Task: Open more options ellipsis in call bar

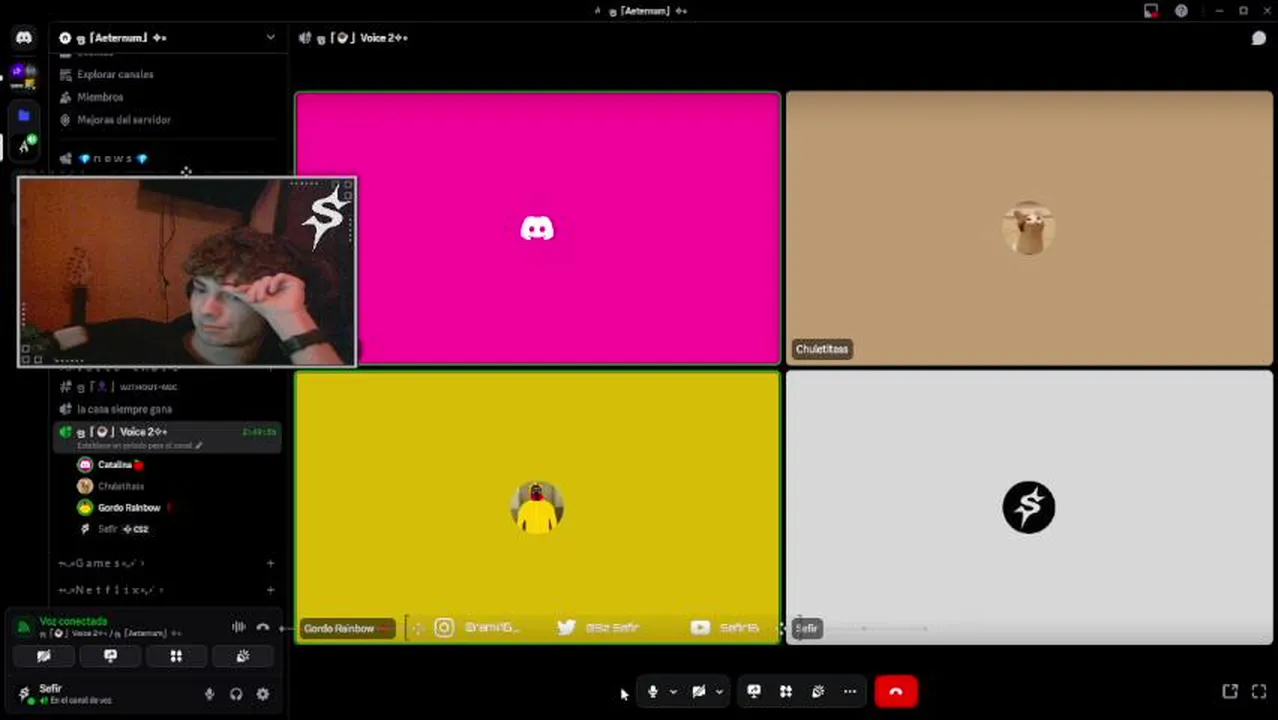Action: [x=850, y=691]
